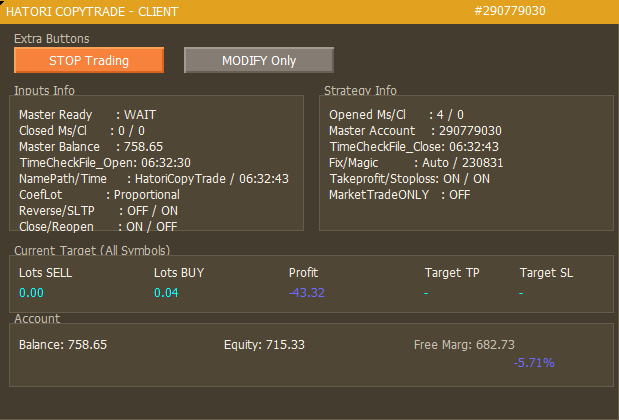Click the TimeCheckFile_Close 06:32:43 row
This screenshot has height=420, width=619.
(x=414, y=147)
